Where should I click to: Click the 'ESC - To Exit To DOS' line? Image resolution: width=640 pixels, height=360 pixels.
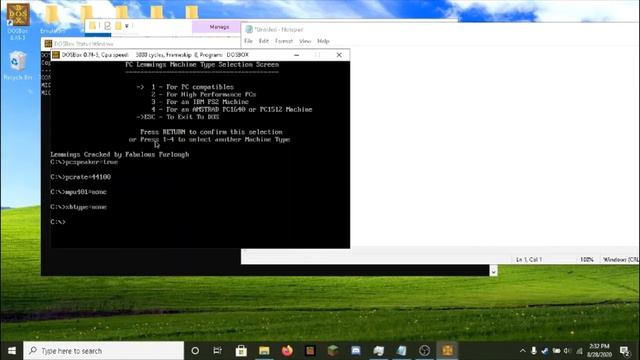point(178,117)
